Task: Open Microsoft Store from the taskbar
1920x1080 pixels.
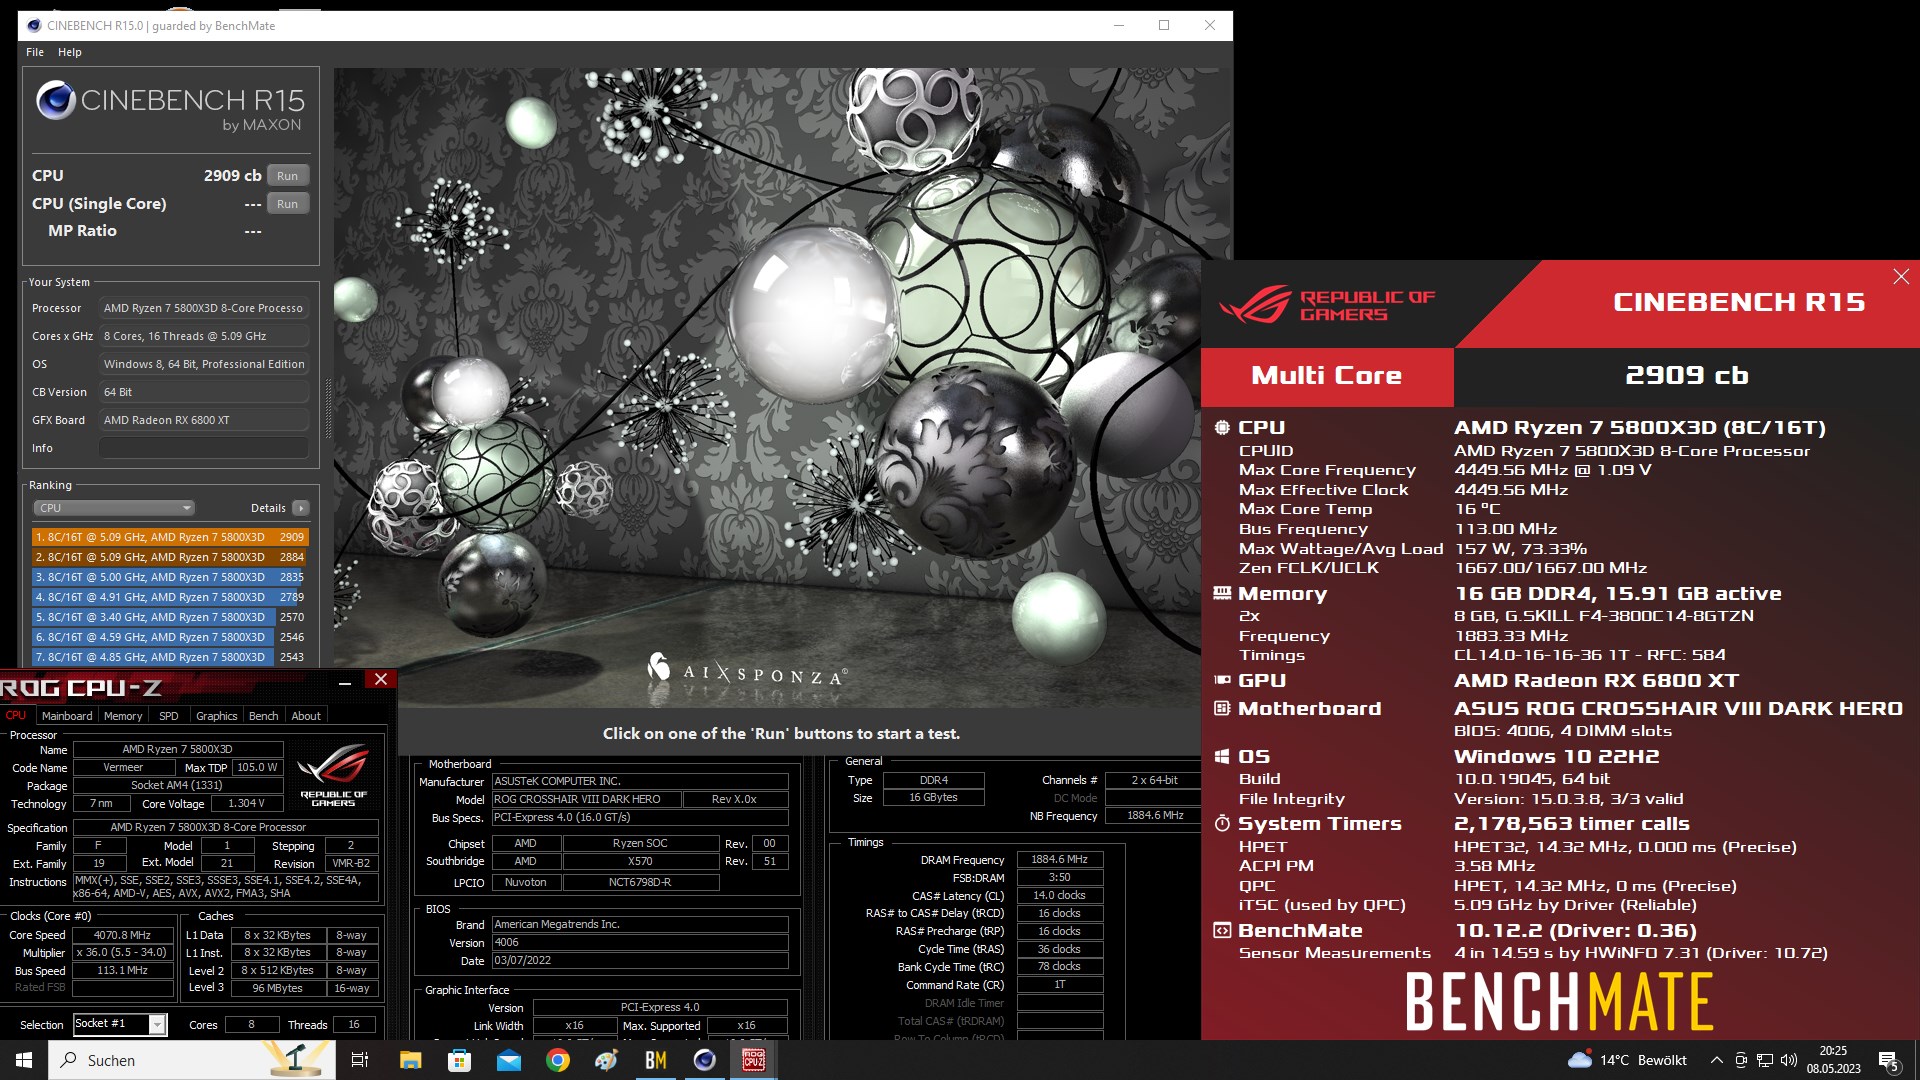Action: click(460, 1060)
